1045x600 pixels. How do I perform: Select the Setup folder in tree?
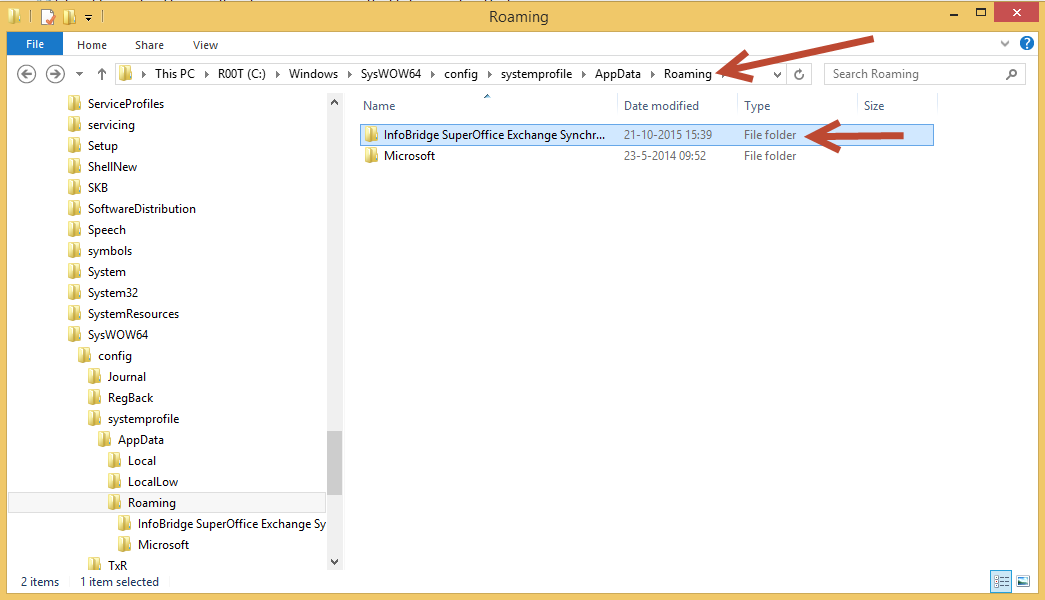point(103,146)
